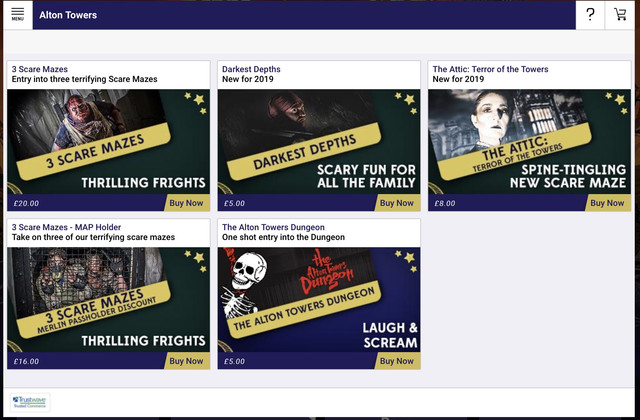Viewport: 640px width, 420px height.
Task: Open the shopping cart icon
Action: click(x=620, y=15)
